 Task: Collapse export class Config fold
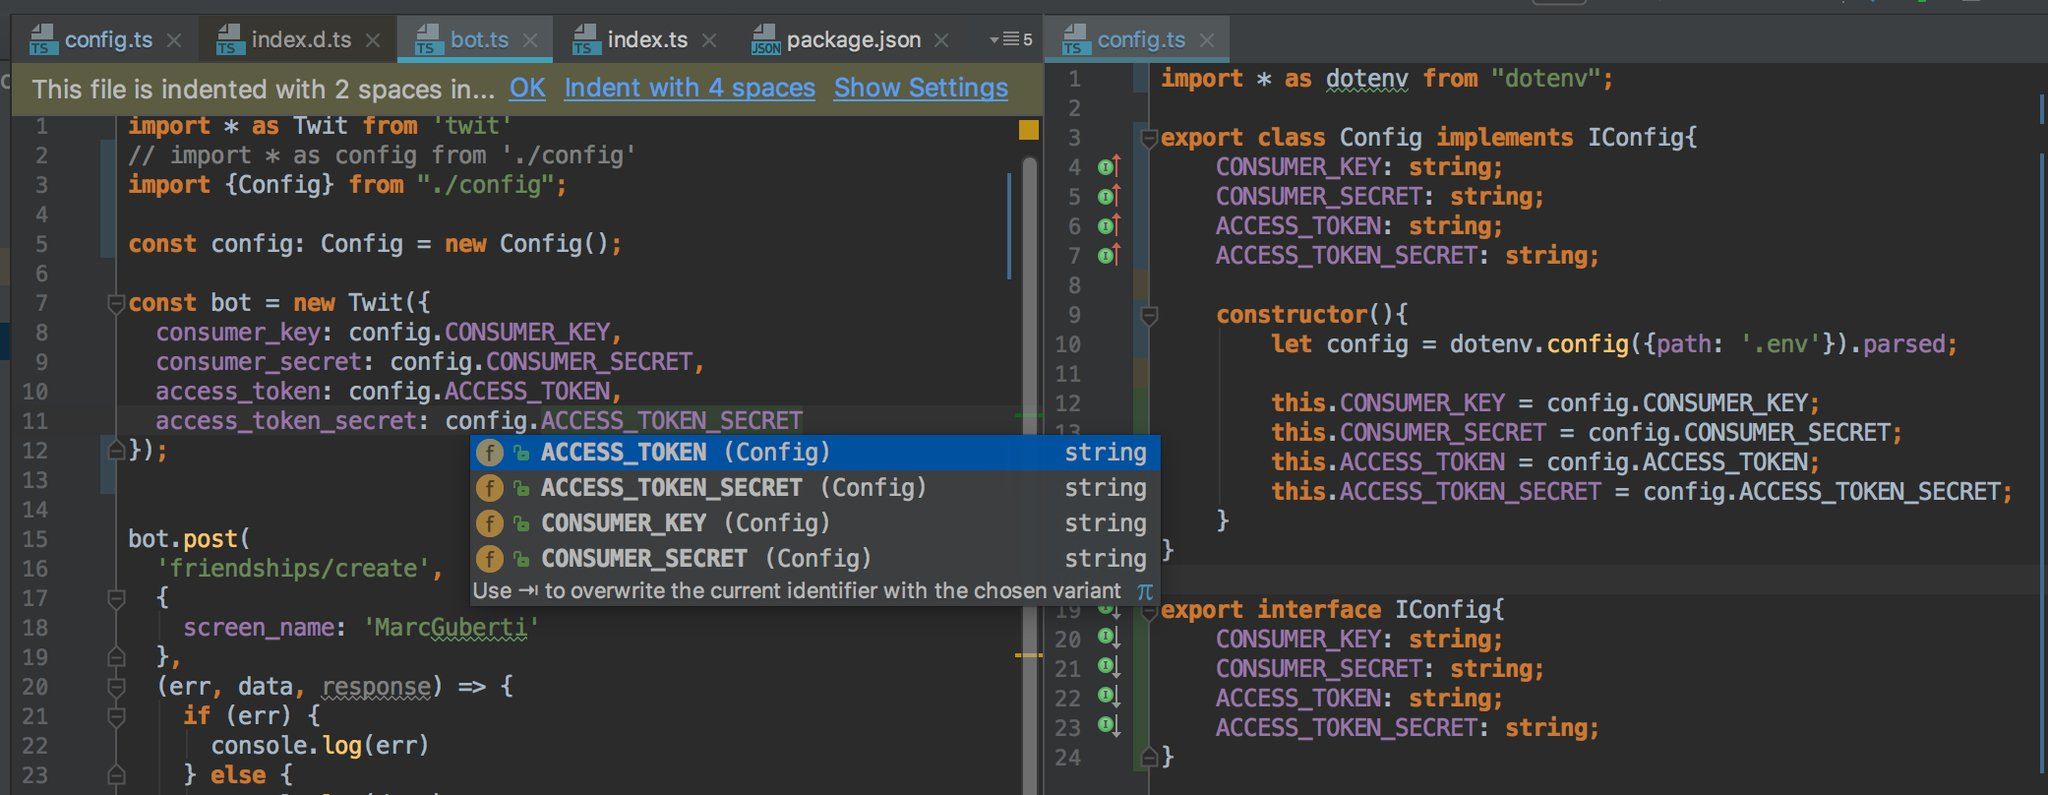1149,138
